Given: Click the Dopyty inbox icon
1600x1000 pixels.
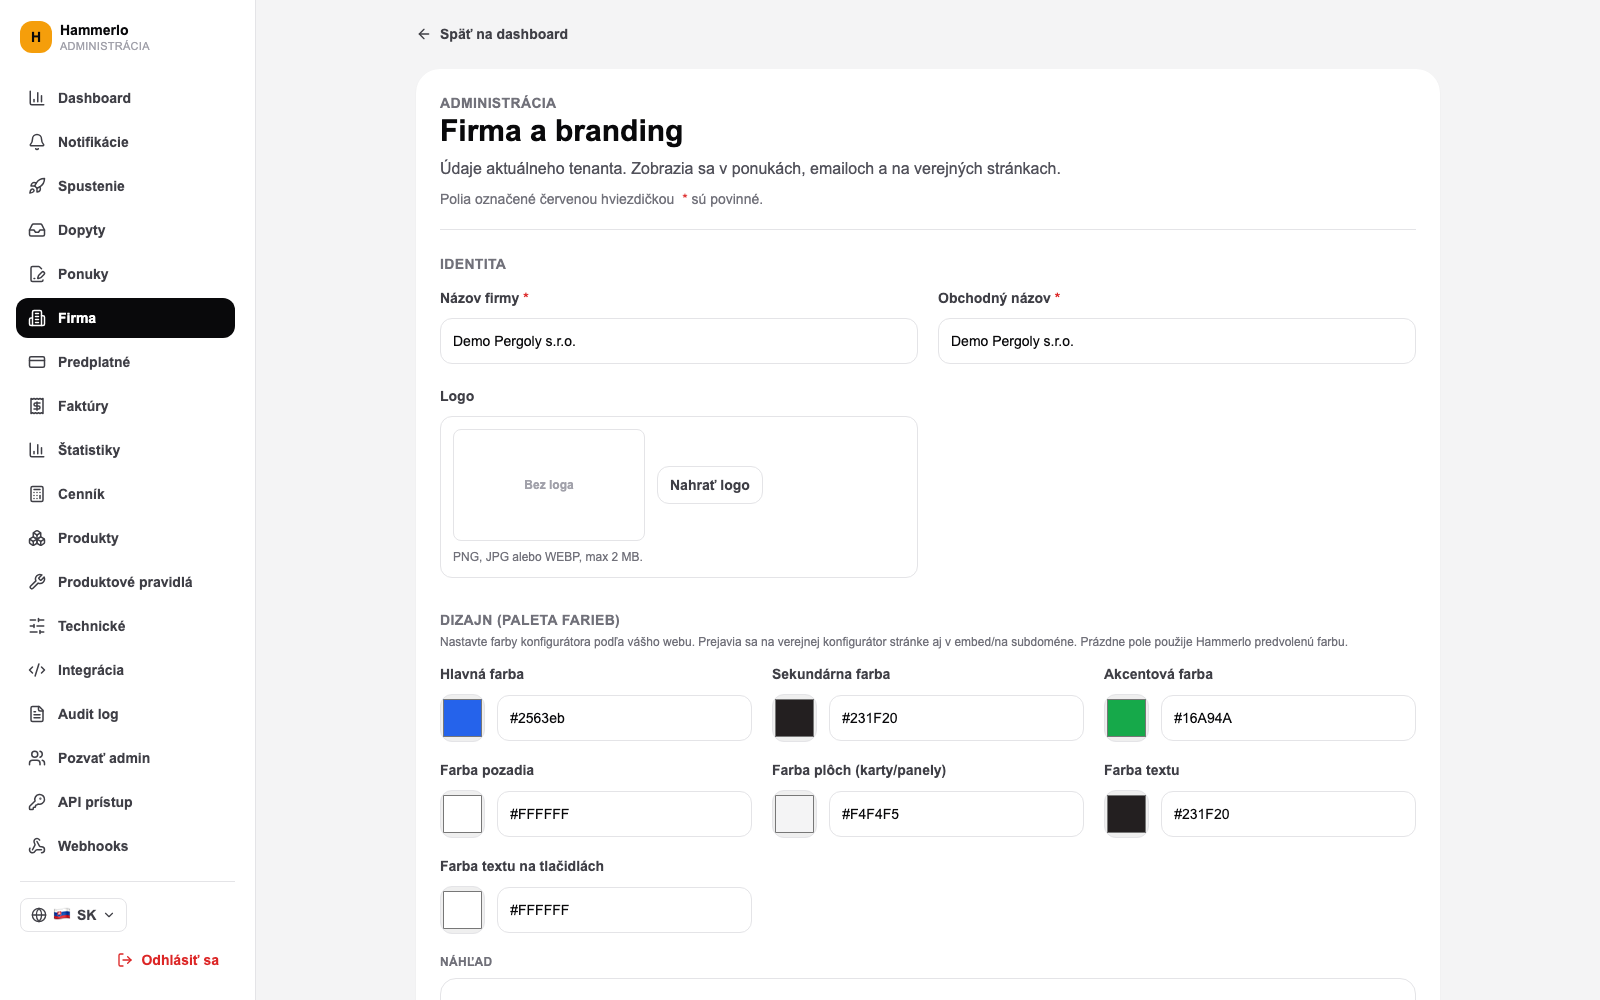Looking at the screenshot, I should pyautogui.click(x=37, y=230).
